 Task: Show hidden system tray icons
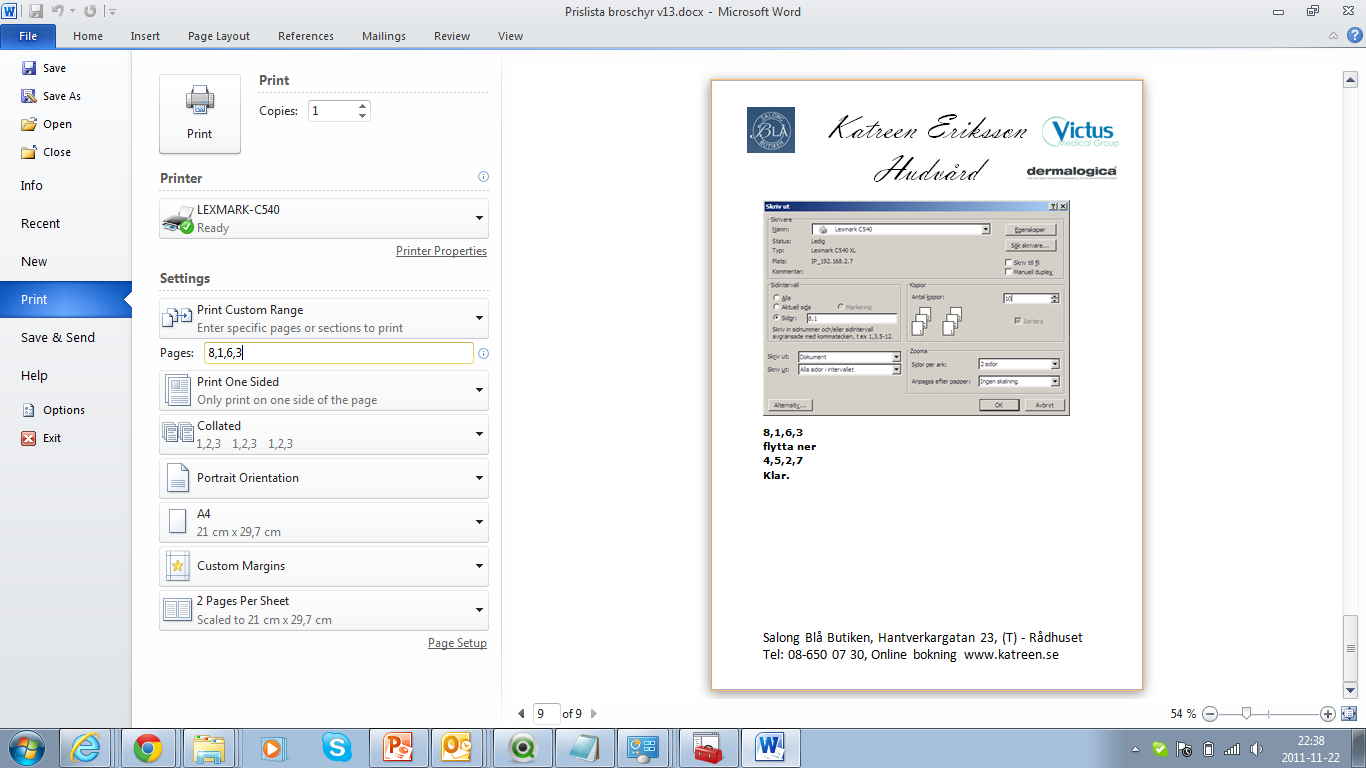(x=1135, y=749)
